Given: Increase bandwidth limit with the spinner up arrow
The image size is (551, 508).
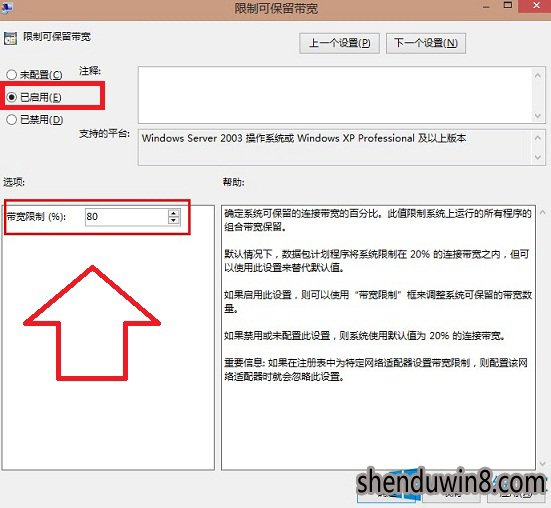Looking at the screenshot, I should point(174,213).
